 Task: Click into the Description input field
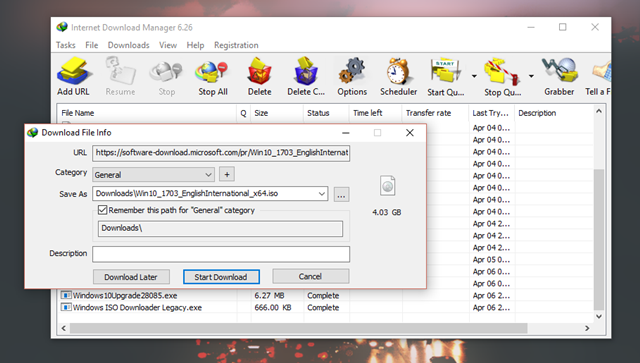click(x=221, y=254)
